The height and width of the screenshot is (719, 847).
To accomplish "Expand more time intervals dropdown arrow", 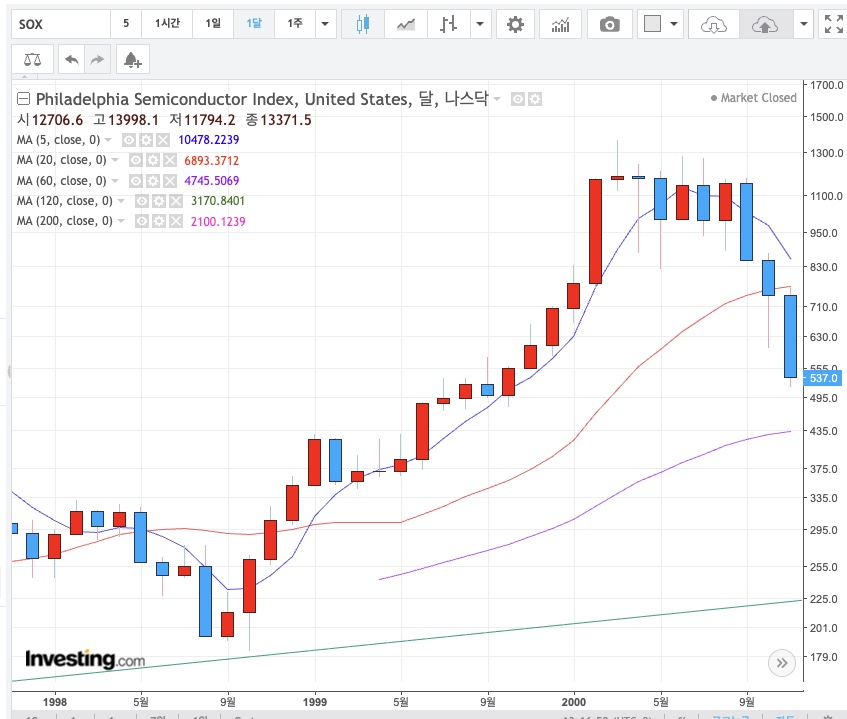I will point(325,24).
